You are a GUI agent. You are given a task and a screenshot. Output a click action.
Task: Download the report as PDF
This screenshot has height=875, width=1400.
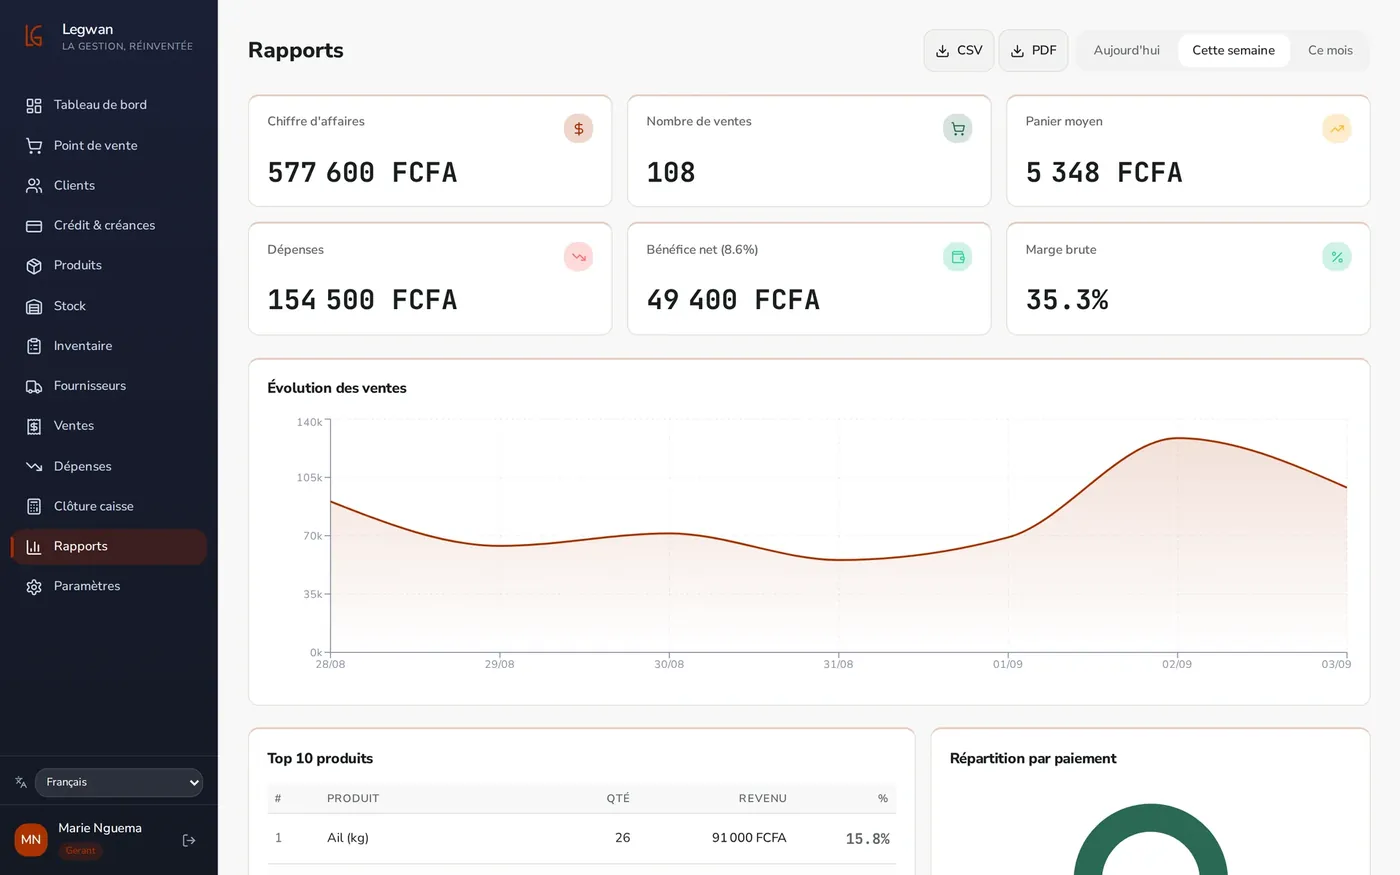(x=1033, y=50)
